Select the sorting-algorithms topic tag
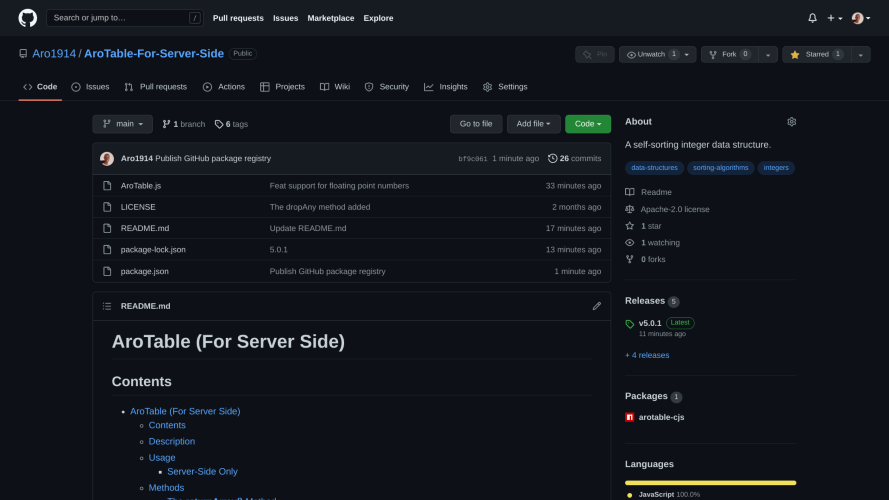This screenshot has width=889, height=500. [721, 168]
